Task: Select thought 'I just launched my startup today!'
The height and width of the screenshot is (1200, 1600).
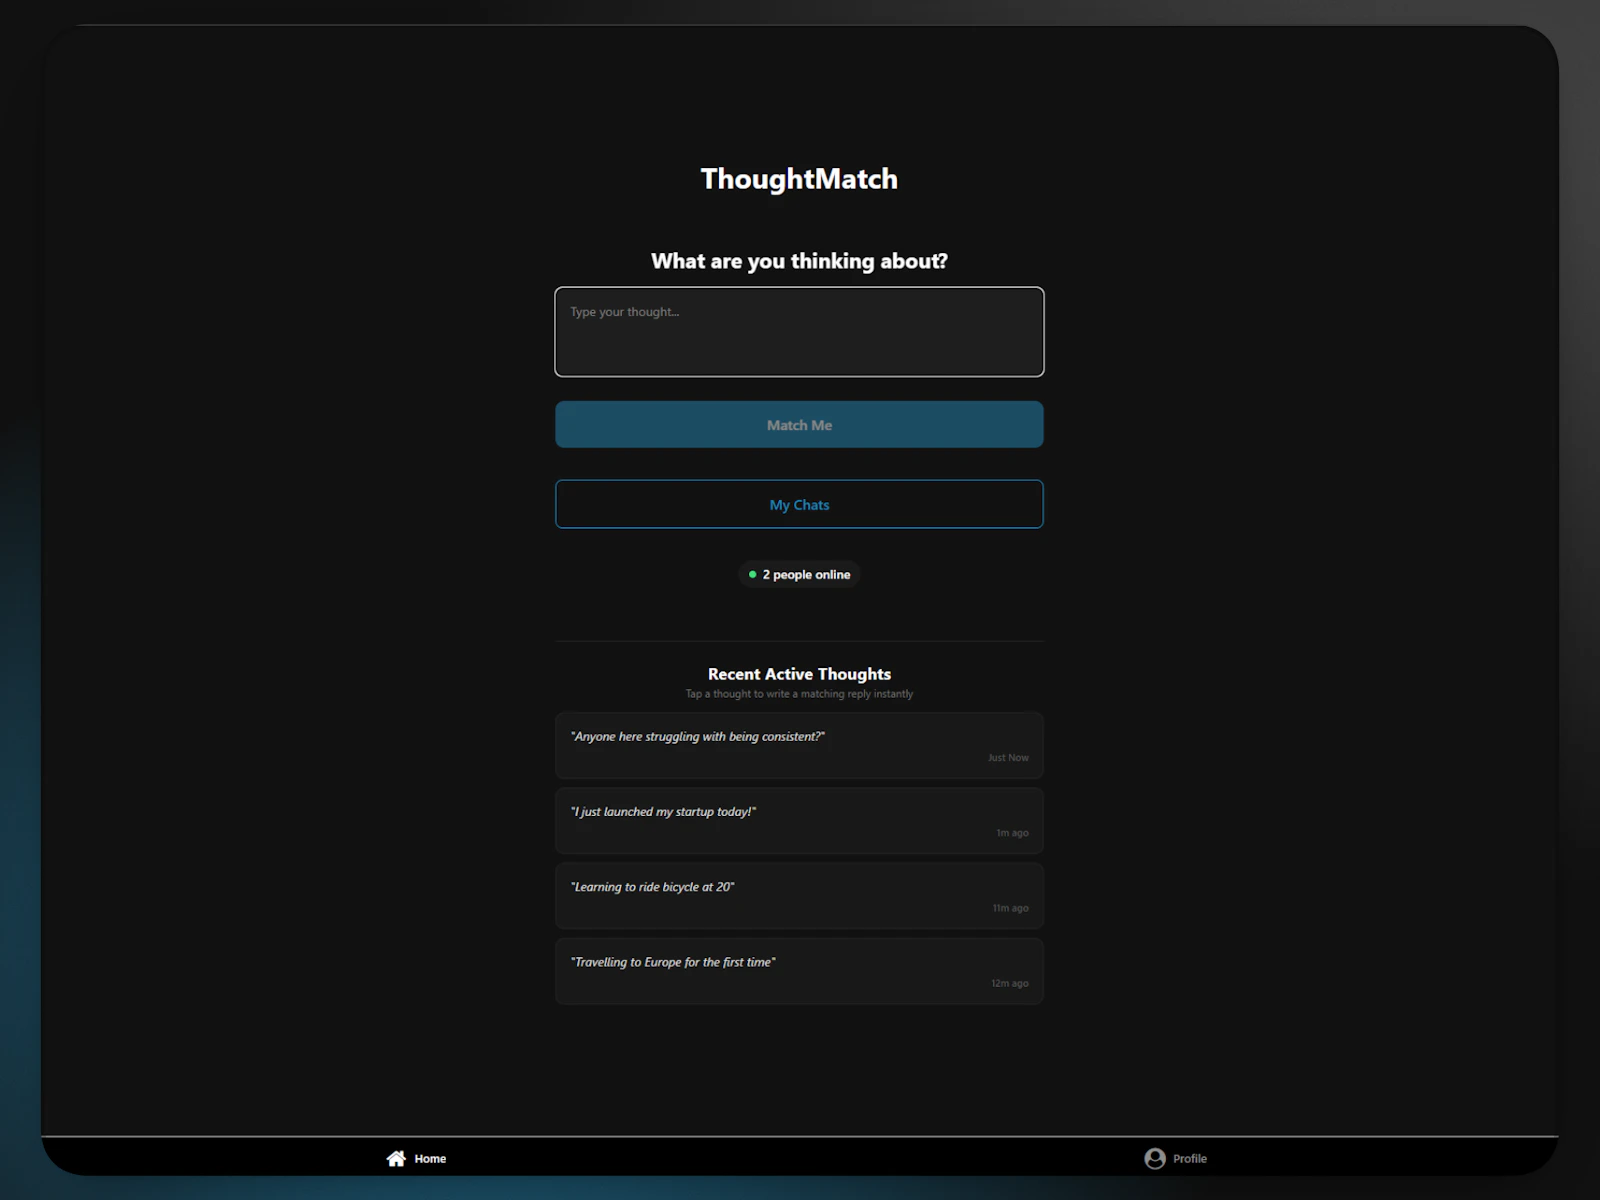Action: [799, 821]
